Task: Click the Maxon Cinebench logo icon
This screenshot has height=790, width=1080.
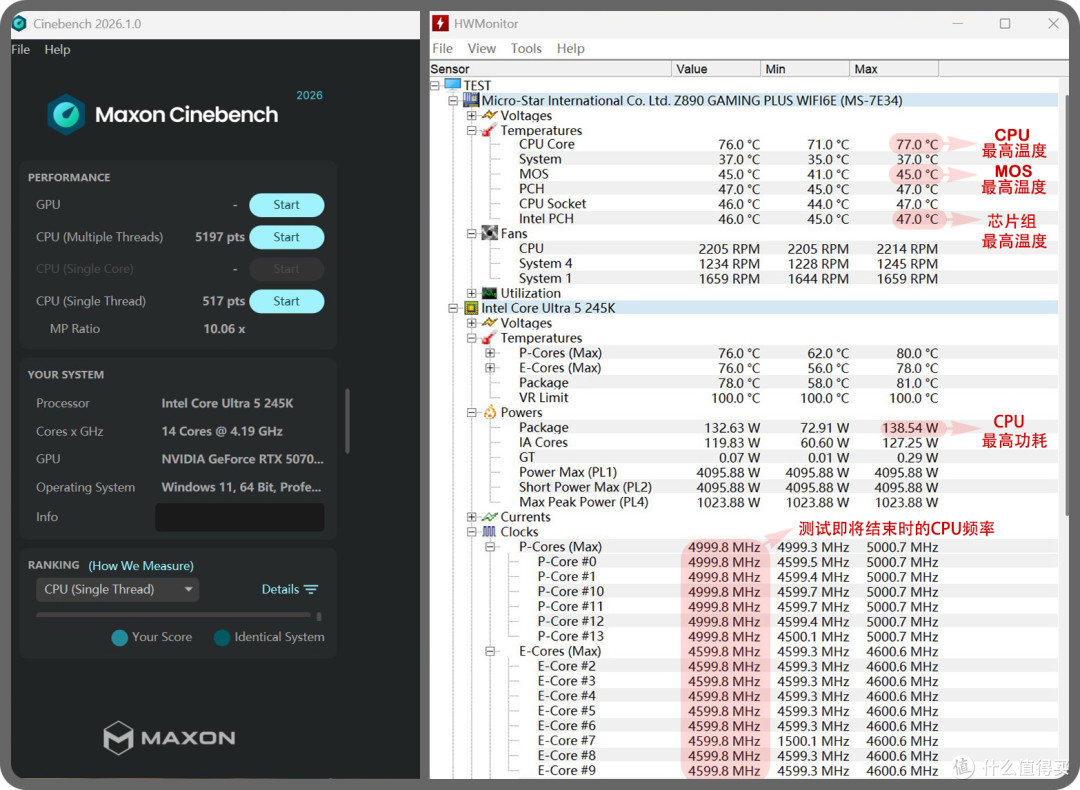Action: point(66,114)
